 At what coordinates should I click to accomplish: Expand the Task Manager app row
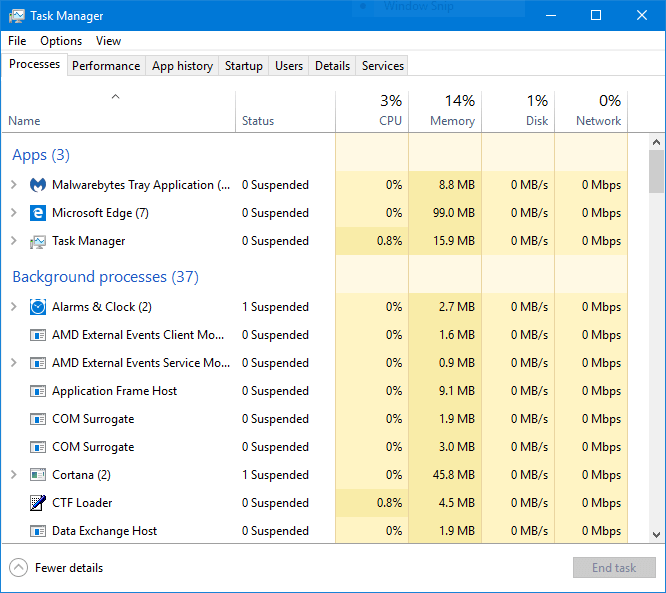coord(14,241)
